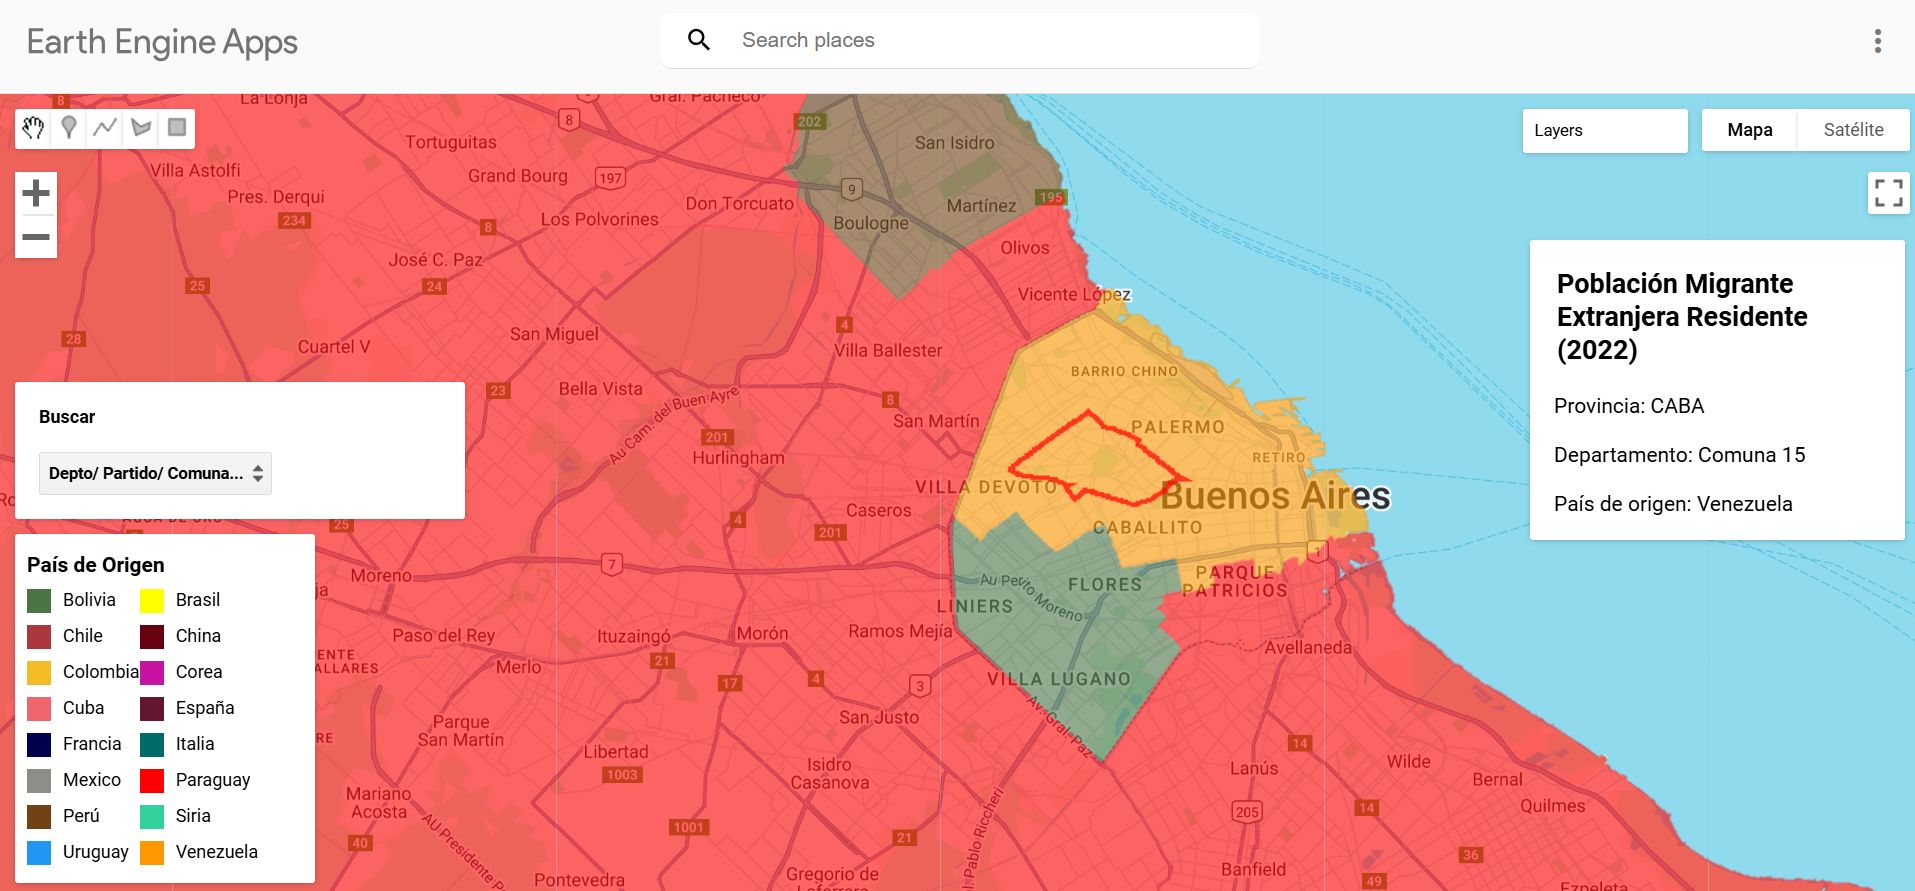Open the Depto/Partido/Comuna dropdown

(x=155, y=473)
